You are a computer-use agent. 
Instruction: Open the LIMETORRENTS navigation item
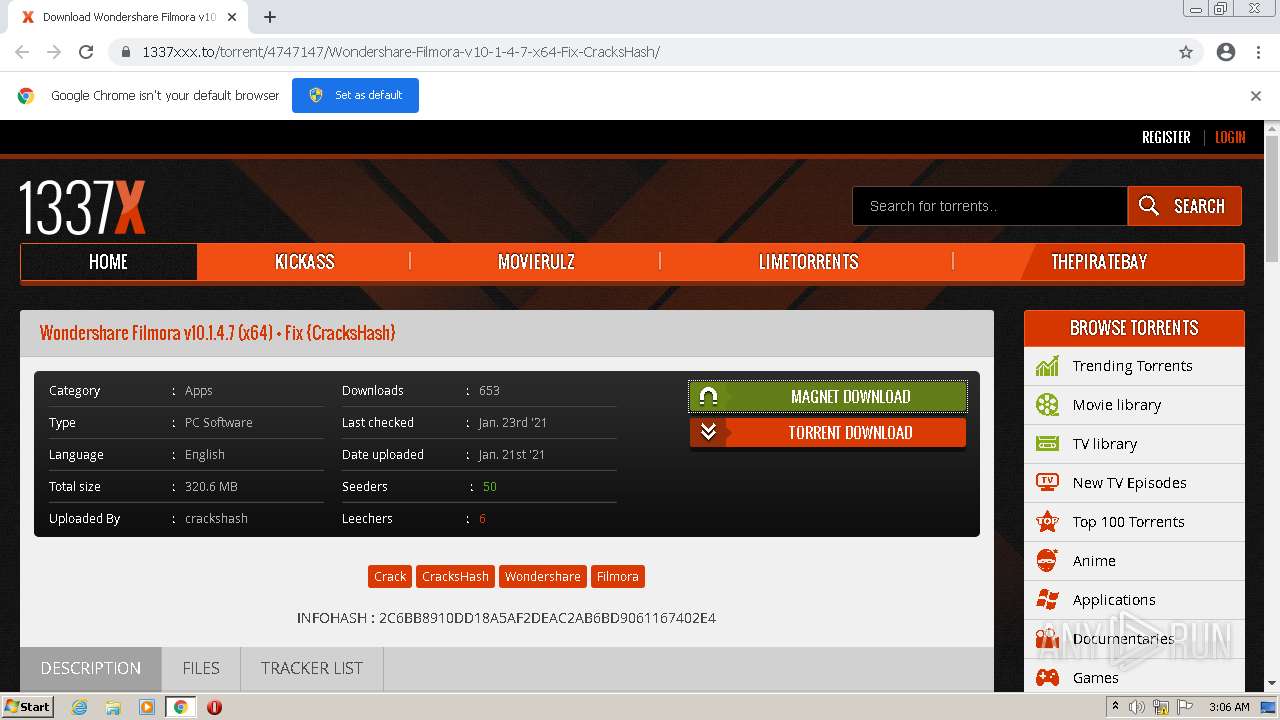[x=808, y=262]
